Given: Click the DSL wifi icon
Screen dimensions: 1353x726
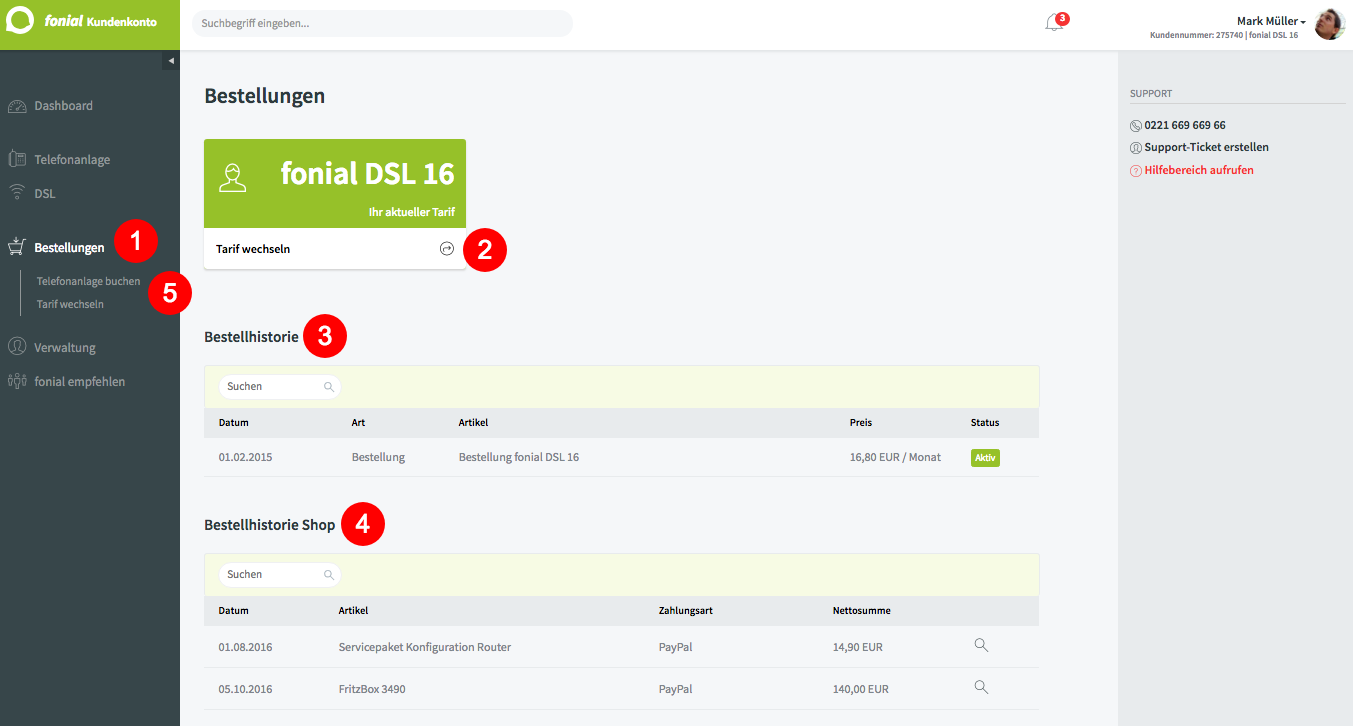Looking at the screenshot, I should (16, 193).
